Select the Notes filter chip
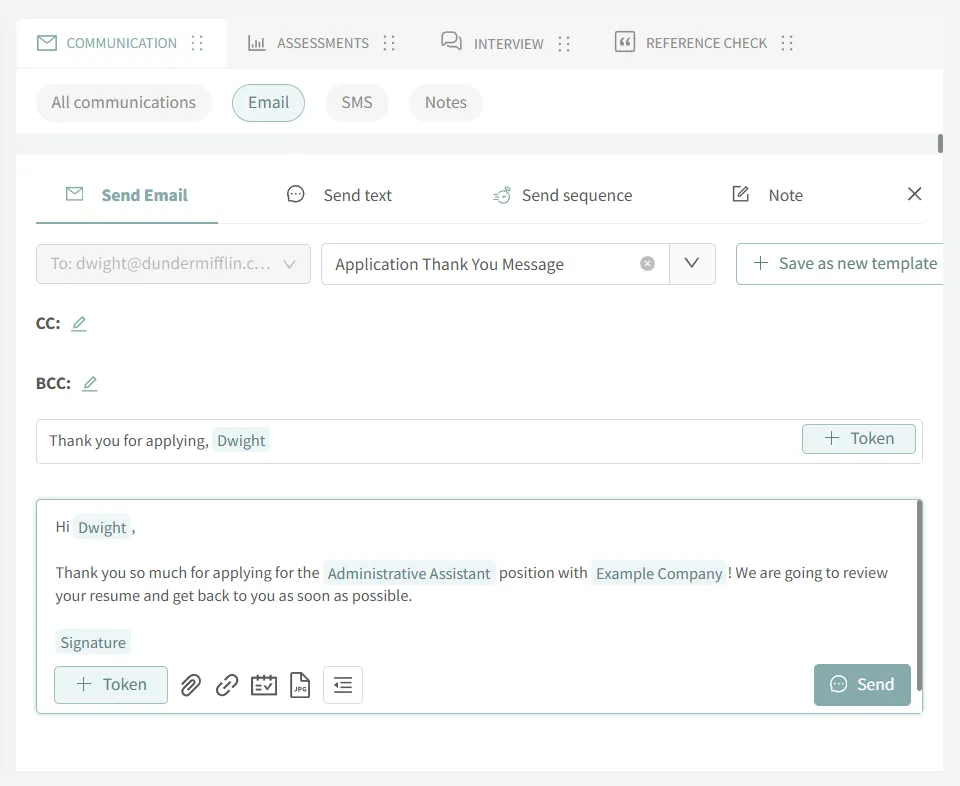This screenshot has width=960, height=786. coord(445,102)
